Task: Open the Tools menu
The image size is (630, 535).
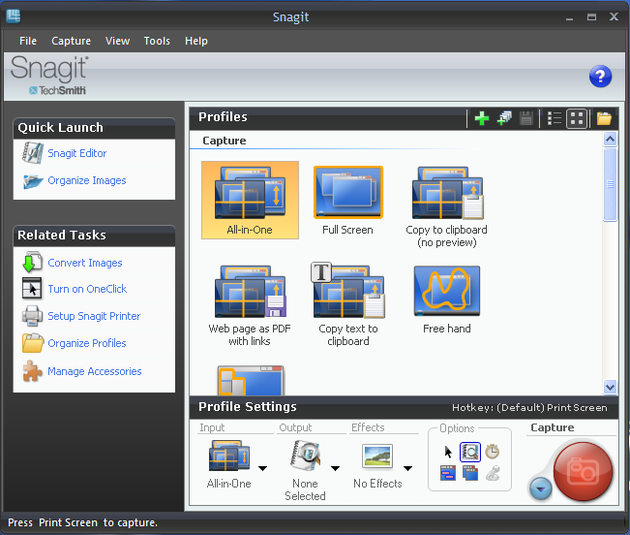Action: click(157, 41)
